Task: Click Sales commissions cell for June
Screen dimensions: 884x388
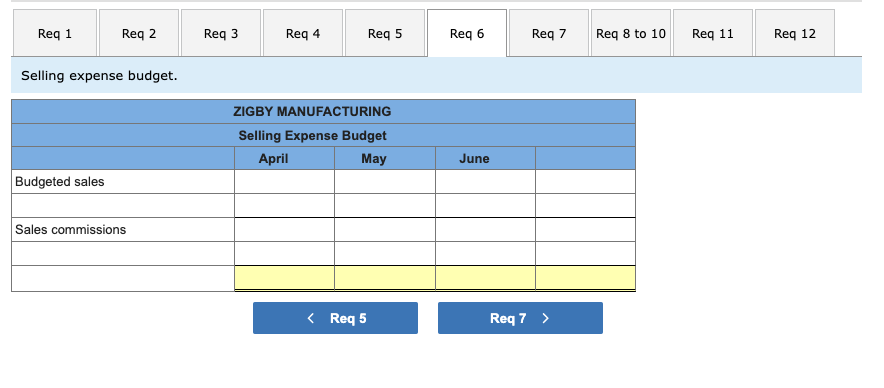Action: click(x=485, y=230)
